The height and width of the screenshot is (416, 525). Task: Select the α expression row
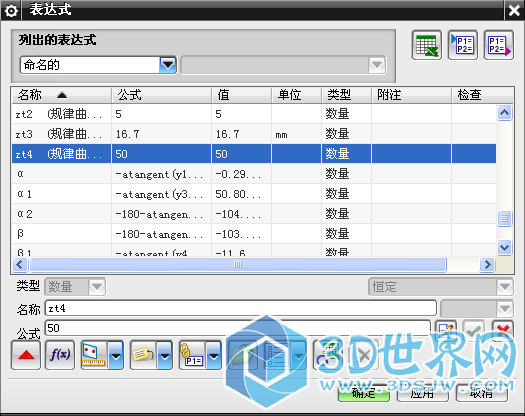tap(254, 174)
